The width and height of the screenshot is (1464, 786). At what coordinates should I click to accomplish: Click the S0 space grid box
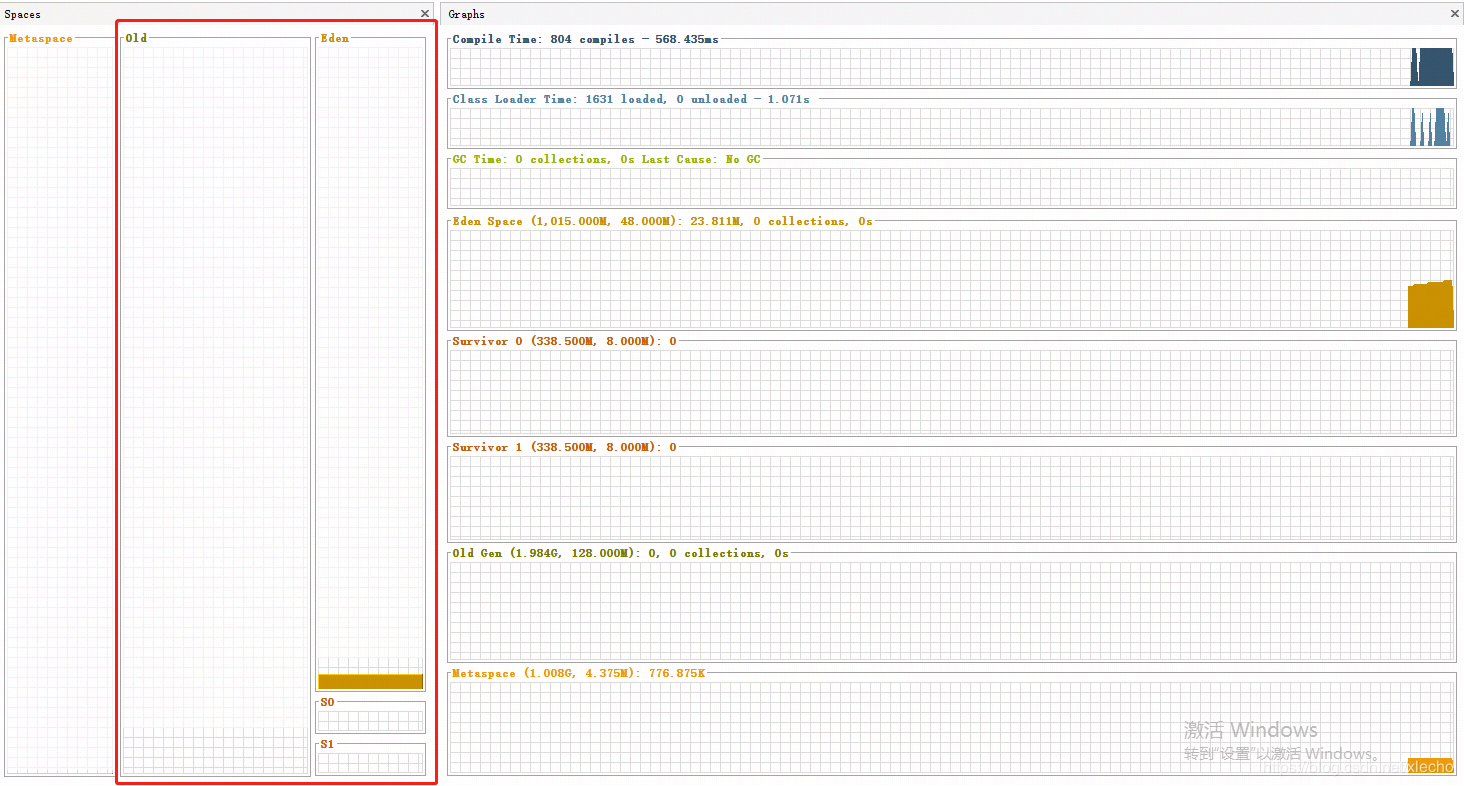pos(370,720)
